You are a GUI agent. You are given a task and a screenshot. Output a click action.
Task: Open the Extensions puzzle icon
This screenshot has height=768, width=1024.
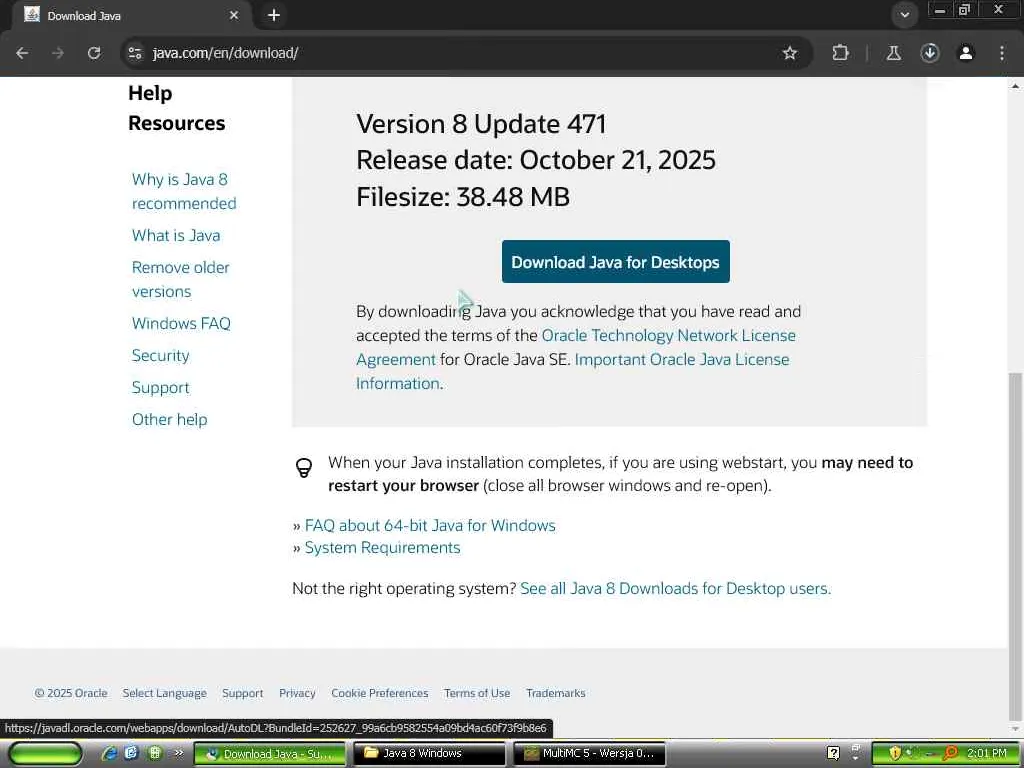840,53
